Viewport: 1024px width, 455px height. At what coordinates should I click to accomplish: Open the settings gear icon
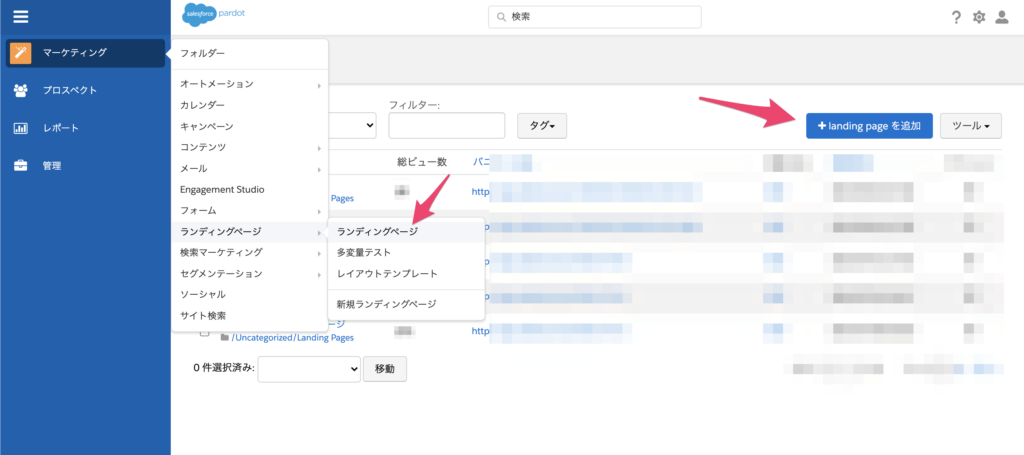click(979, 18)
